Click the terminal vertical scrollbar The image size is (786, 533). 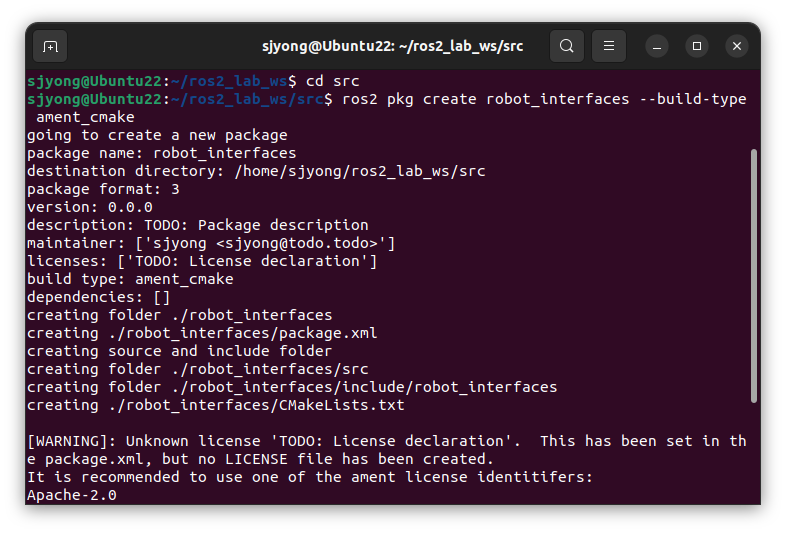pyautogui.click(x=753, y=276)
